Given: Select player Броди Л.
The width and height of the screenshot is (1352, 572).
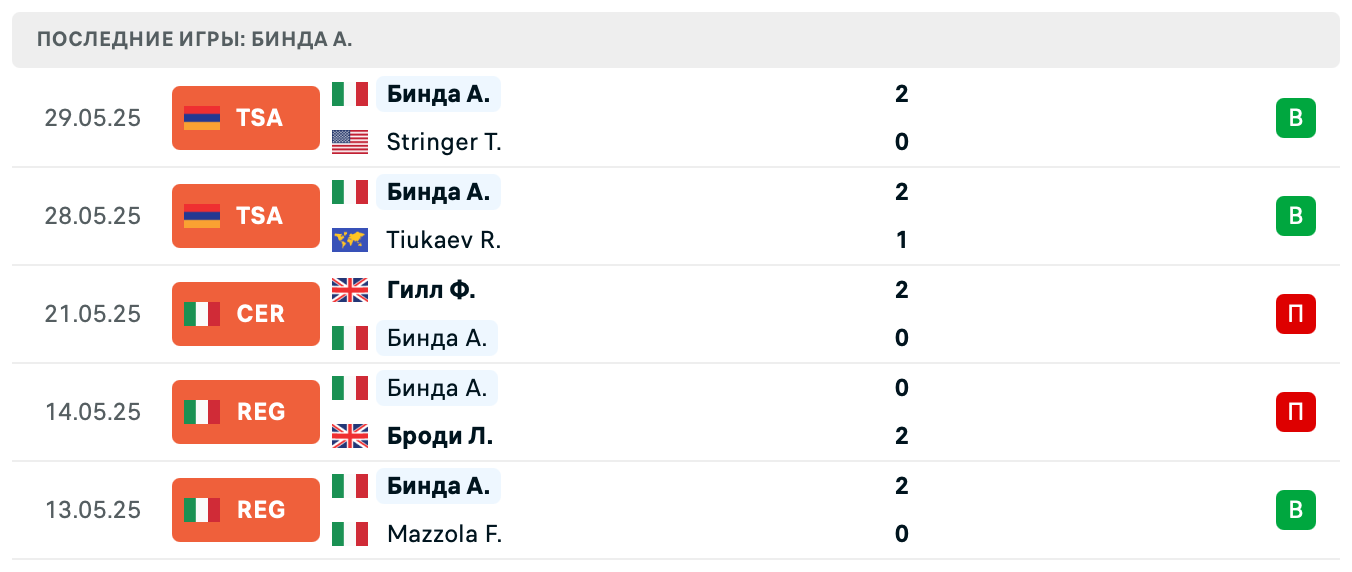Looking at the screenshot, I should (x=440, y=436).
